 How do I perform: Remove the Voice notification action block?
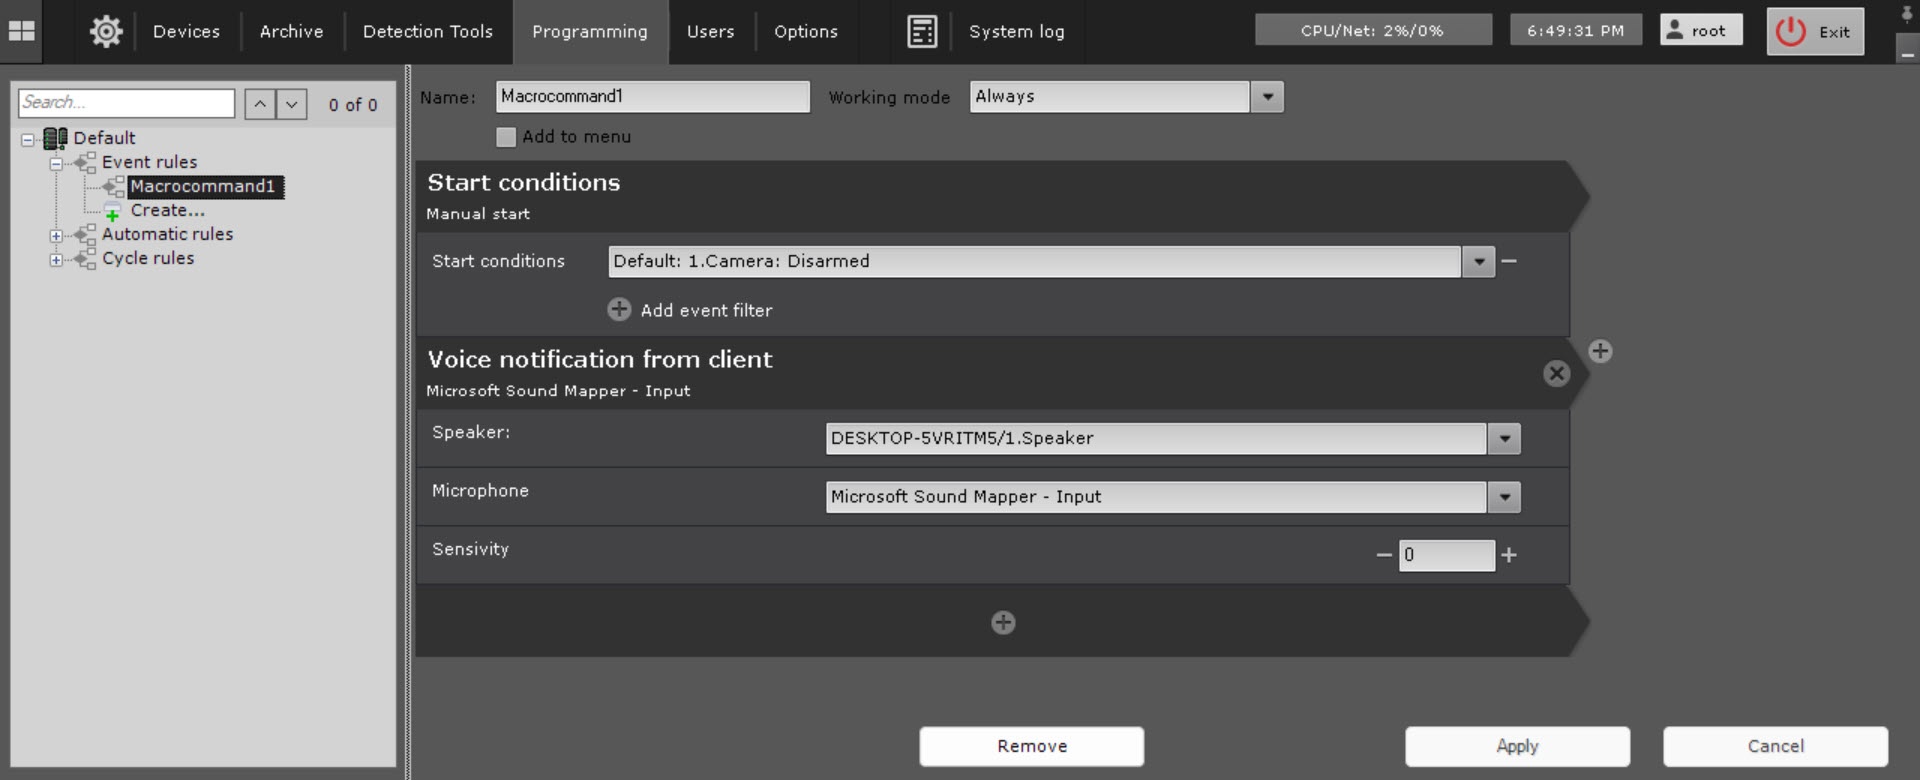point(1556,374)
